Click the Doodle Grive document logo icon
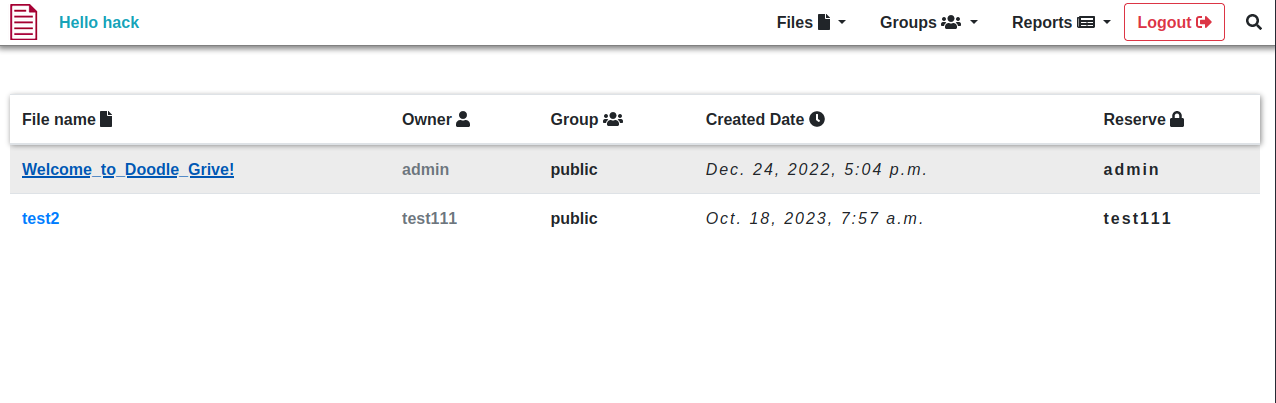Screen dimensions: 1276x403 pos(23,22)
